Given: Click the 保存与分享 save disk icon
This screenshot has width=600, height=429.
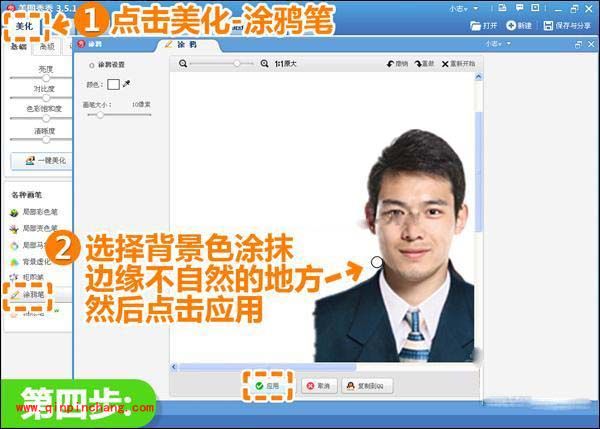Looking at the screenshot, I should pyautogui.click(x=548, y=26).
